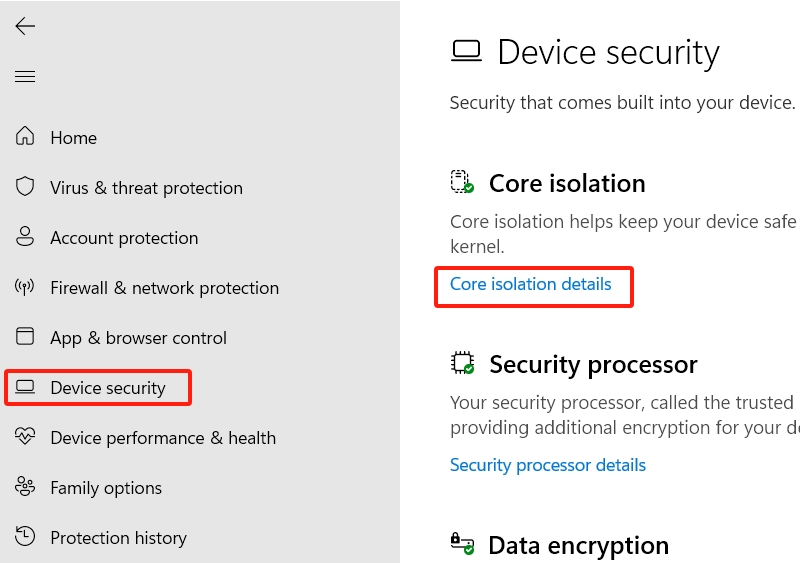Click the Device security laptop icon in sidebar

(26, 387)
